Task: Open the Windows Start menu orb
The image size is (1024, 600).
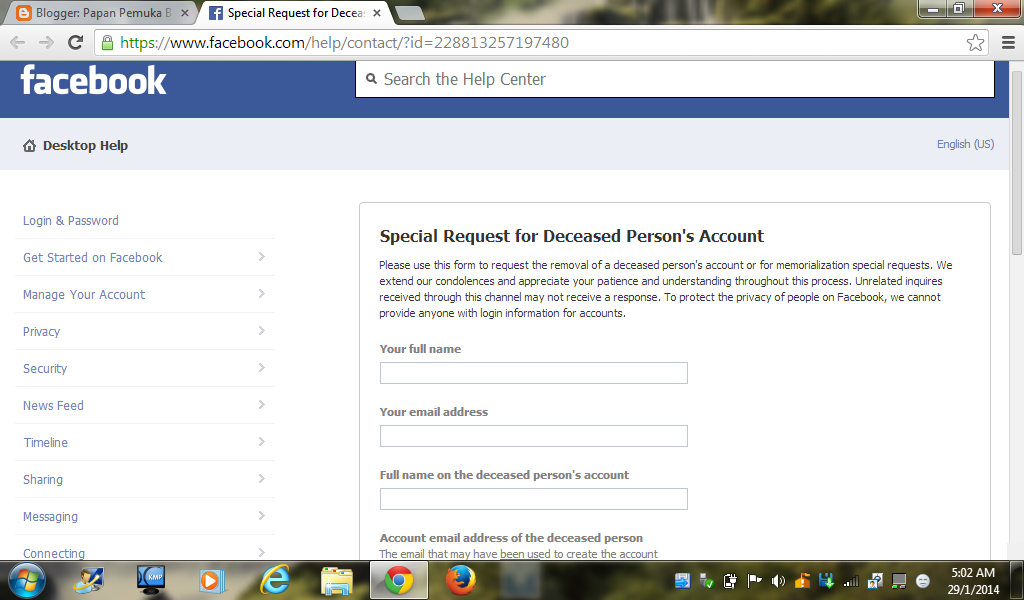Action: [x=27, y=580]
